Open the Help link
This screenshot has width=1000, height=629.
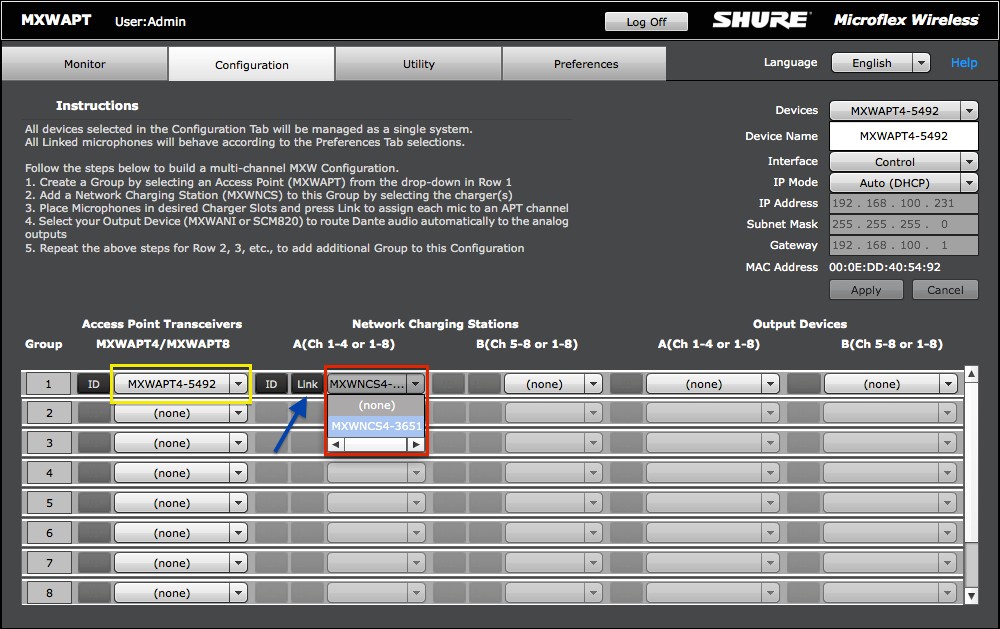964,63
